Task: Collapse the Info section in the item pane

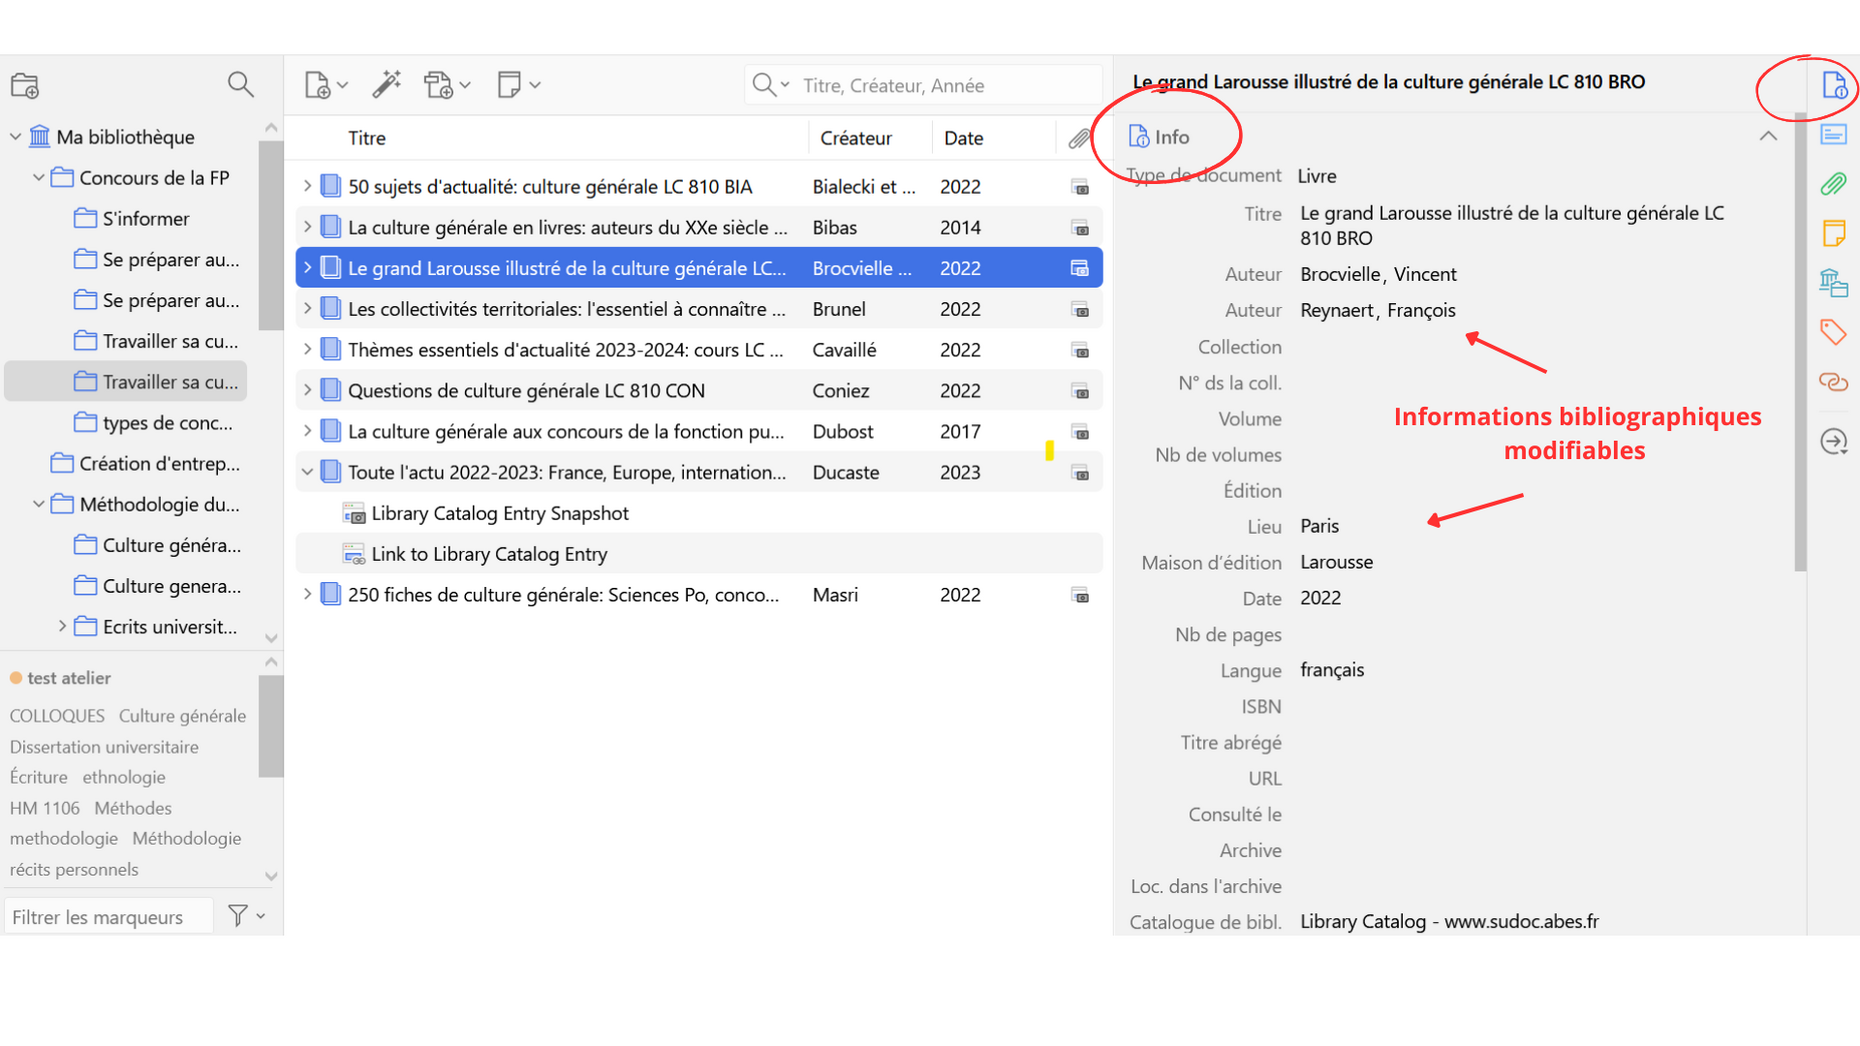Action: 1768,135
